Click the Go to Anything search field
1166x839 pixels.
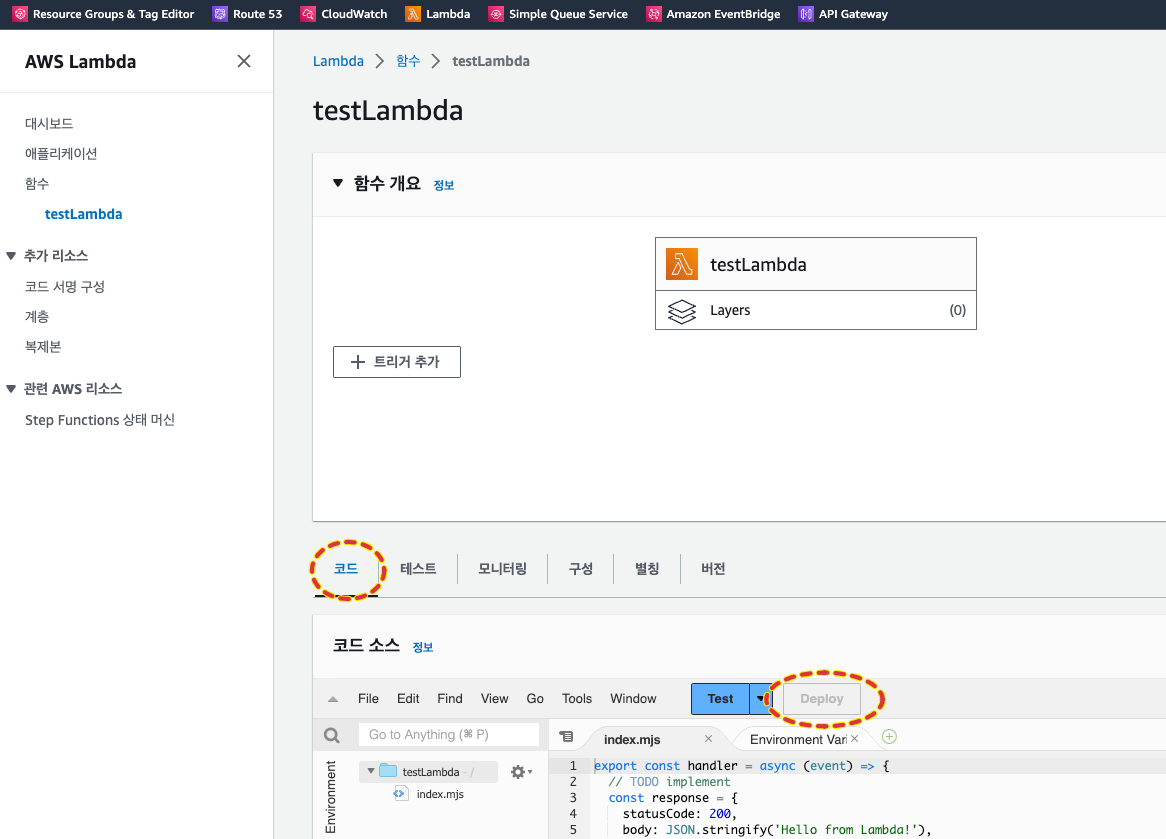pos(448,735)
